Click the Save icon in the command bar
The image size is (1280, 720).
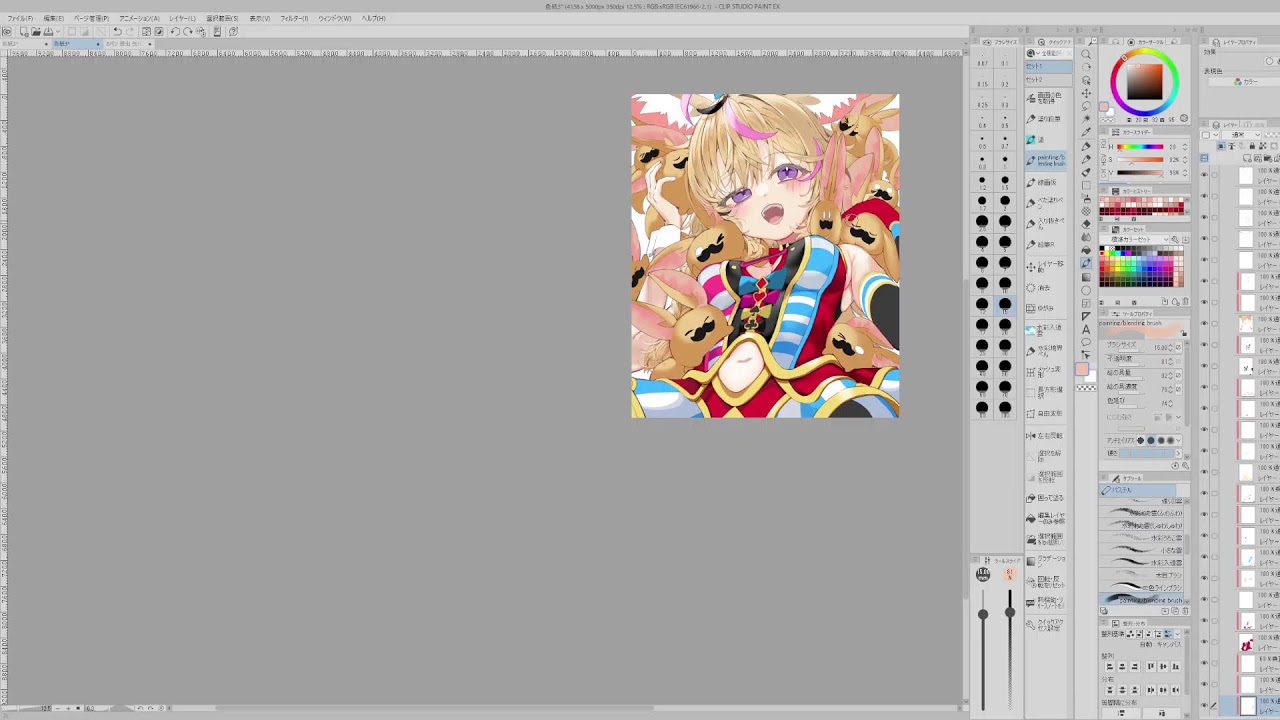point(47,32)
